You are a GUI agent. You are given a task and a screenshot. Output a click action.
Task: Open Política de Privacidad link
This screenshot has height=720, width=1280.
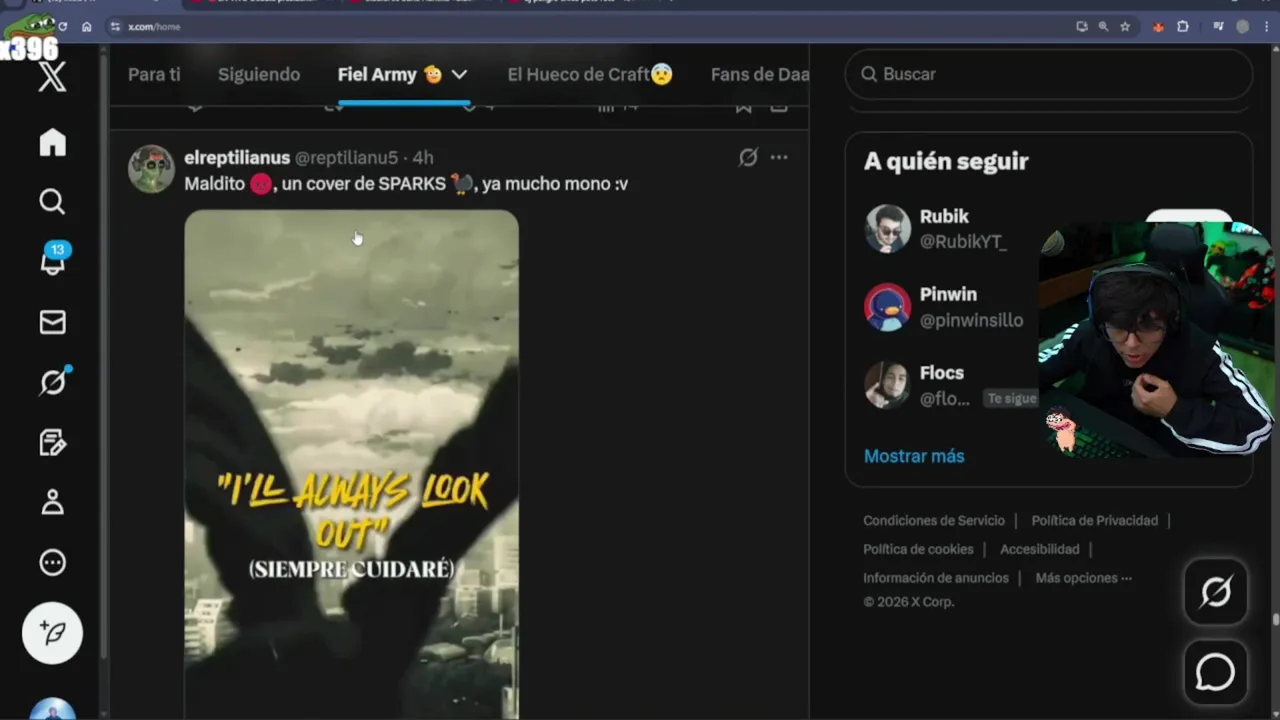(x=1094, y=521)
